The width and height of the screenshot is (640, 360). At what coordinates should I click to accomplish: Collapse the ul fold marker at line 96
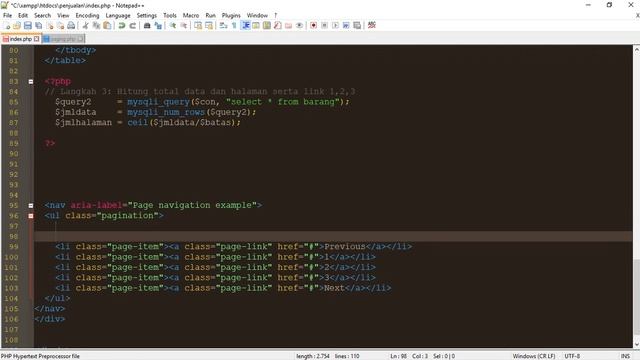[31, 216]
